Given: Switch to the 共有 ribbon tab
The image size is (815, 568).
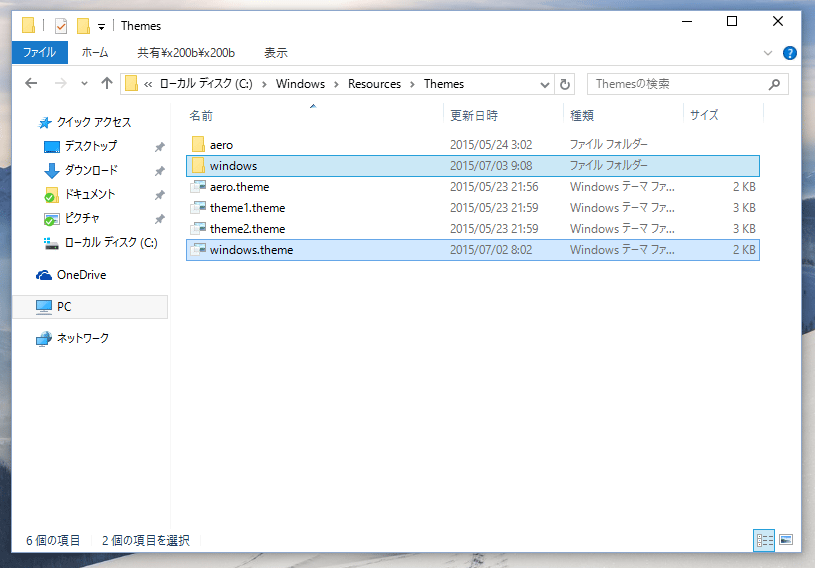Looking at the screenshot, I should coord(186,52).
